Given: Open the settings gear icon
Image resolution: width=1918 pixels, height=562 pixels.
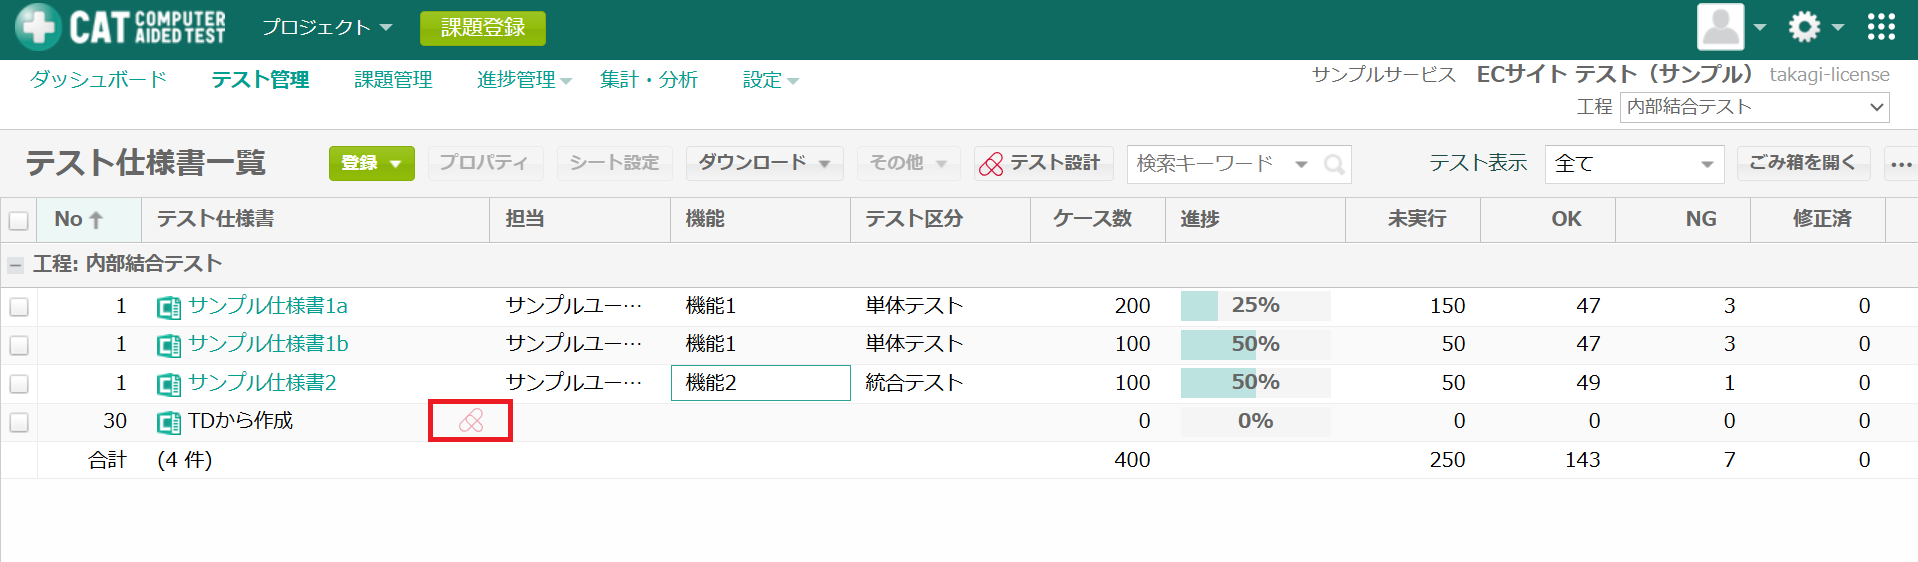Looking at the screenshot, I should (x=1804, y=27).
